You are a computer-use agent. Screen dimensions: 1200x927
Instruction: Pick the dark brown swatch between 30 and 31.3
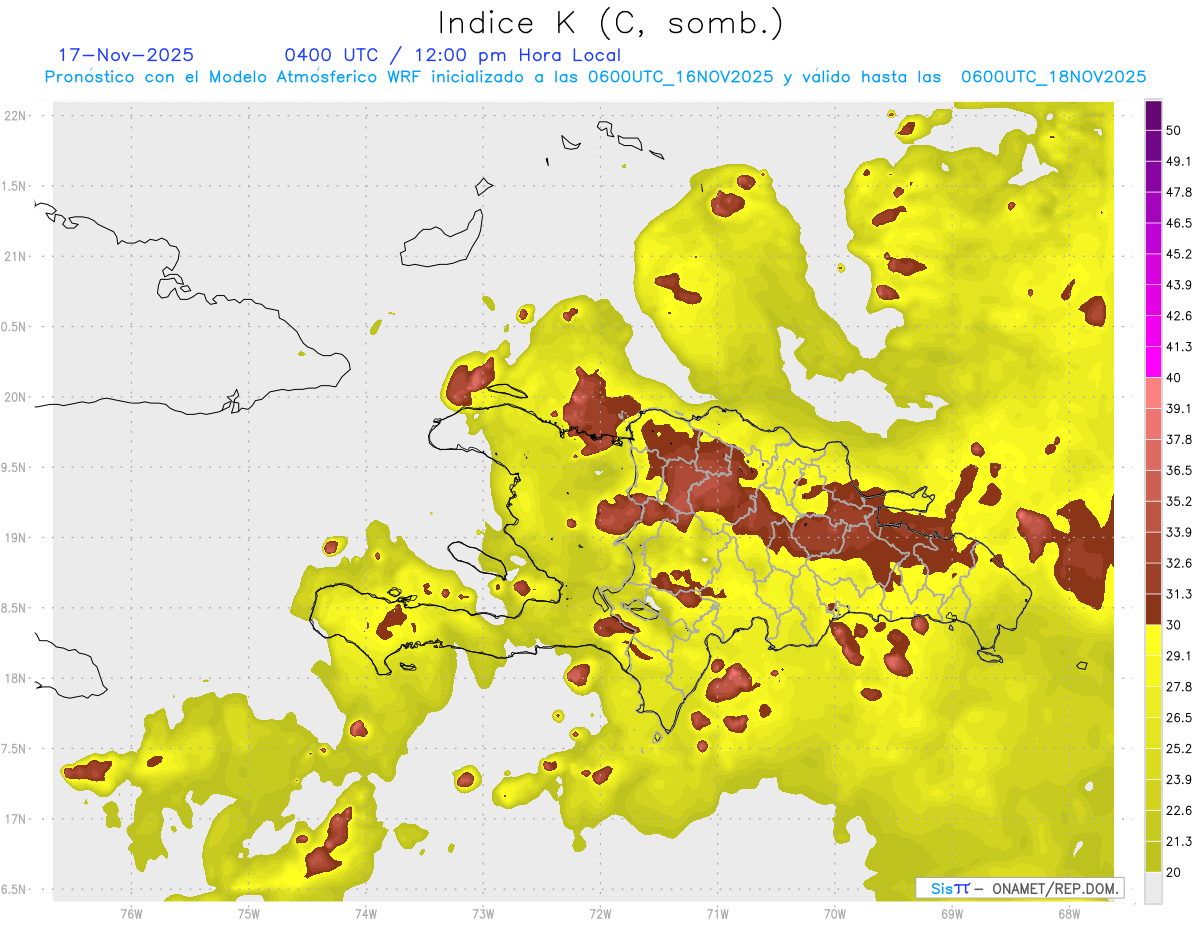point(1153,609)
